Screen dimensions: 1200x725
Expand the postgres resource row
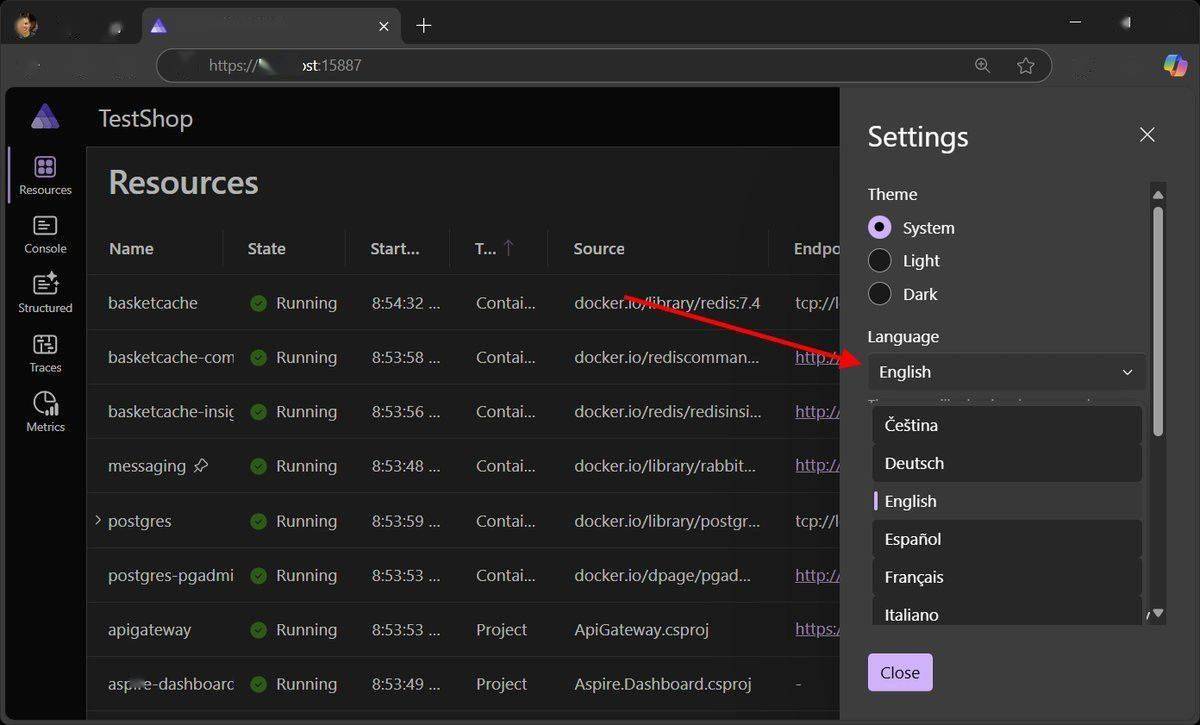coord(98,520)
